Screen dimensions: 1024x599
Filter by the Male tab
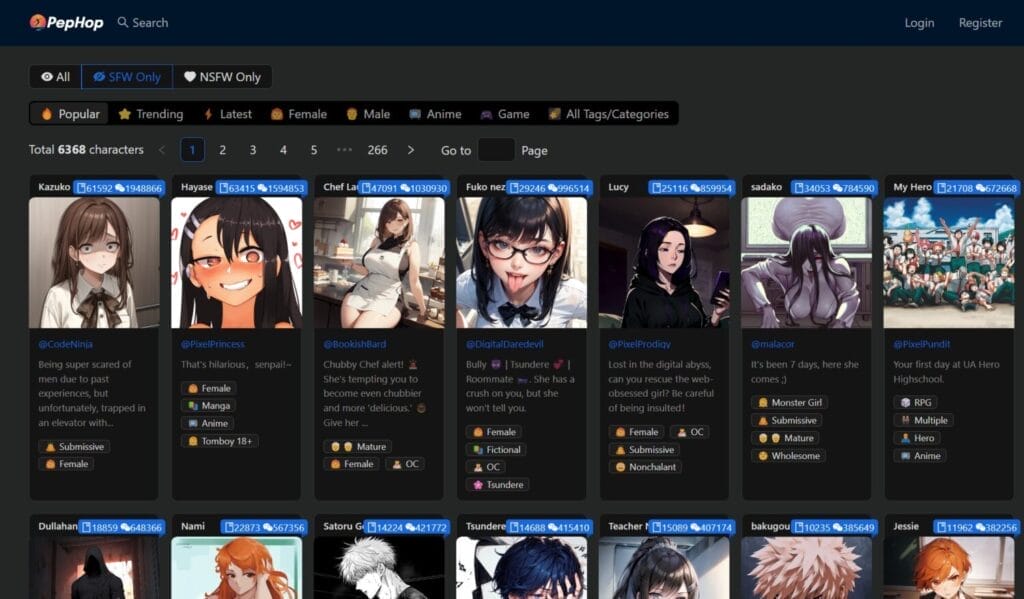pyautogui.click(x=368, y=114)
